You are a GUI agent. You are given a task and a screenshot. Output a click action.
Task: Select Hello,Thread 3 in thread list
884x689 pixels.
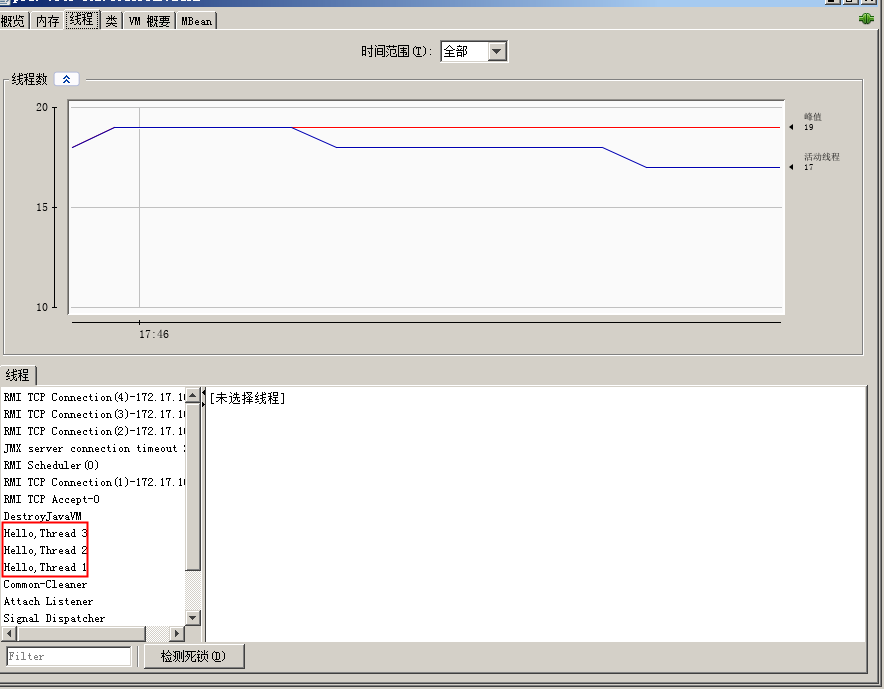coord(93,533)
